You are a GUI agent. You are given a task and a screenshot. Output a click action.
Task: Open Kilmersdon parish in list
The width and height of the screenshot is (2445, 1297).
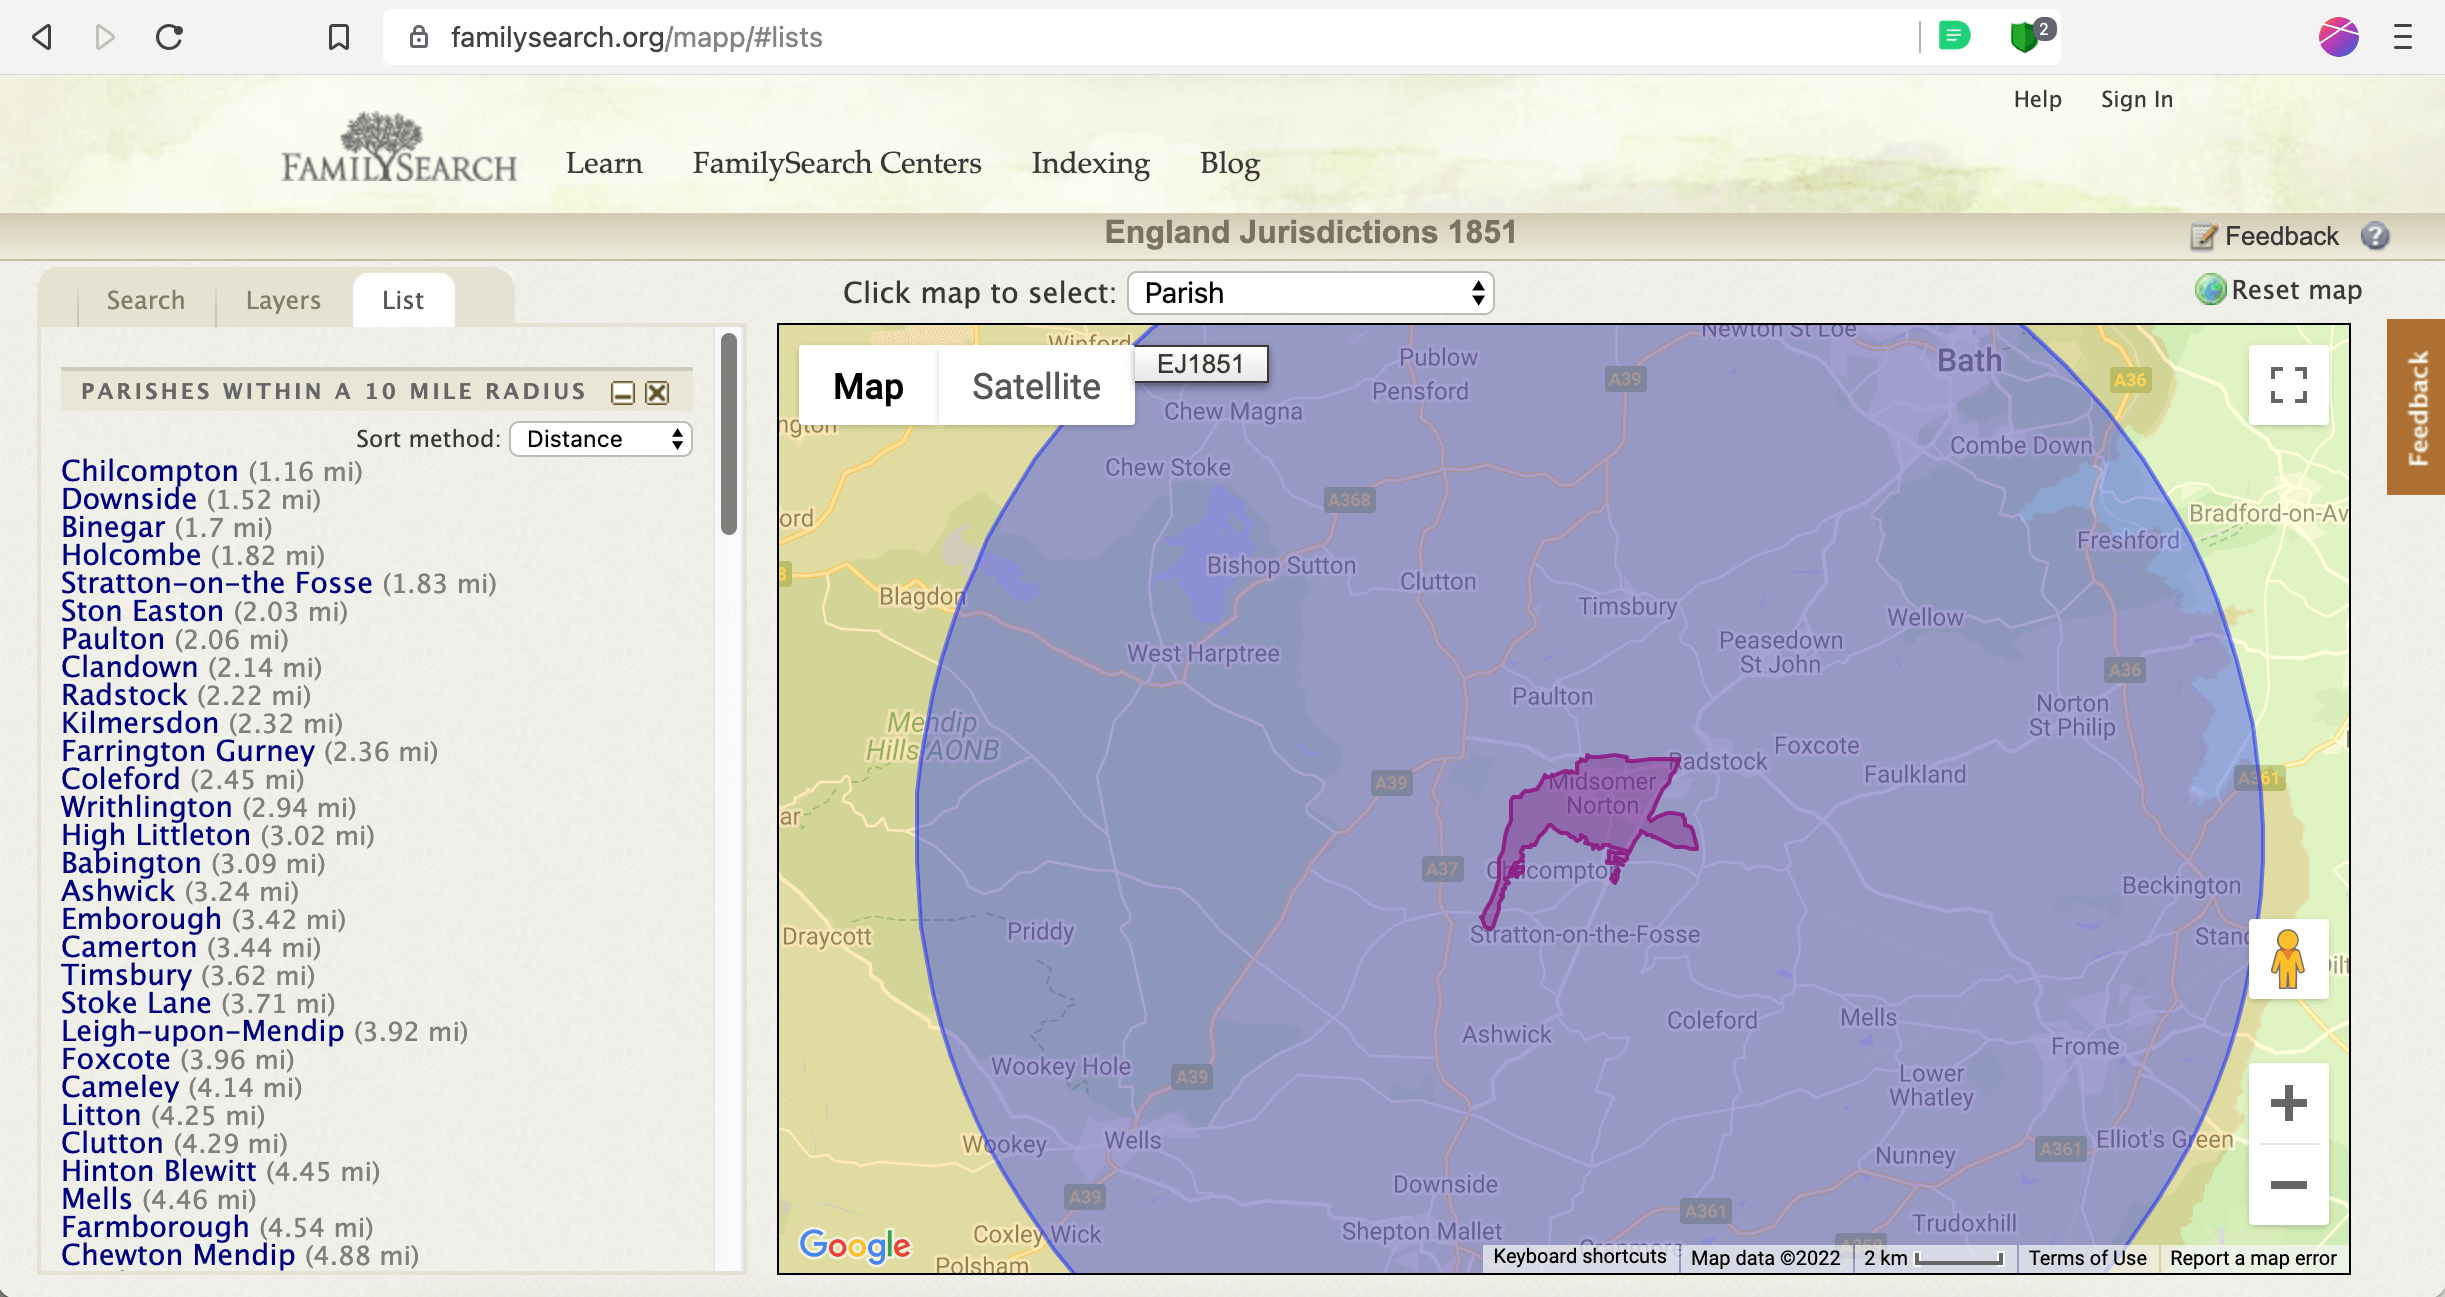(140, 722)
